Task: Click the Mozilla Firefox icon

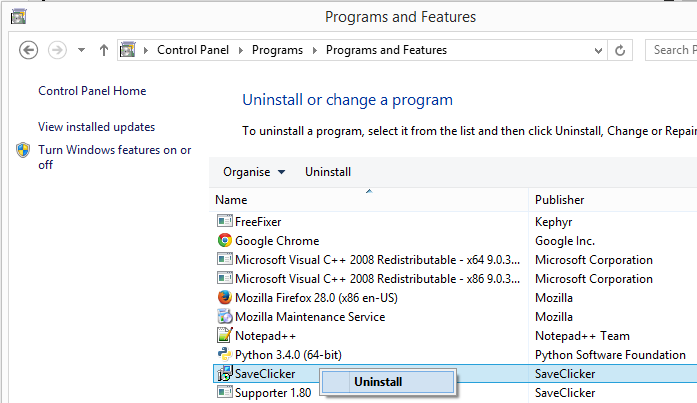Action: [225, 297]
